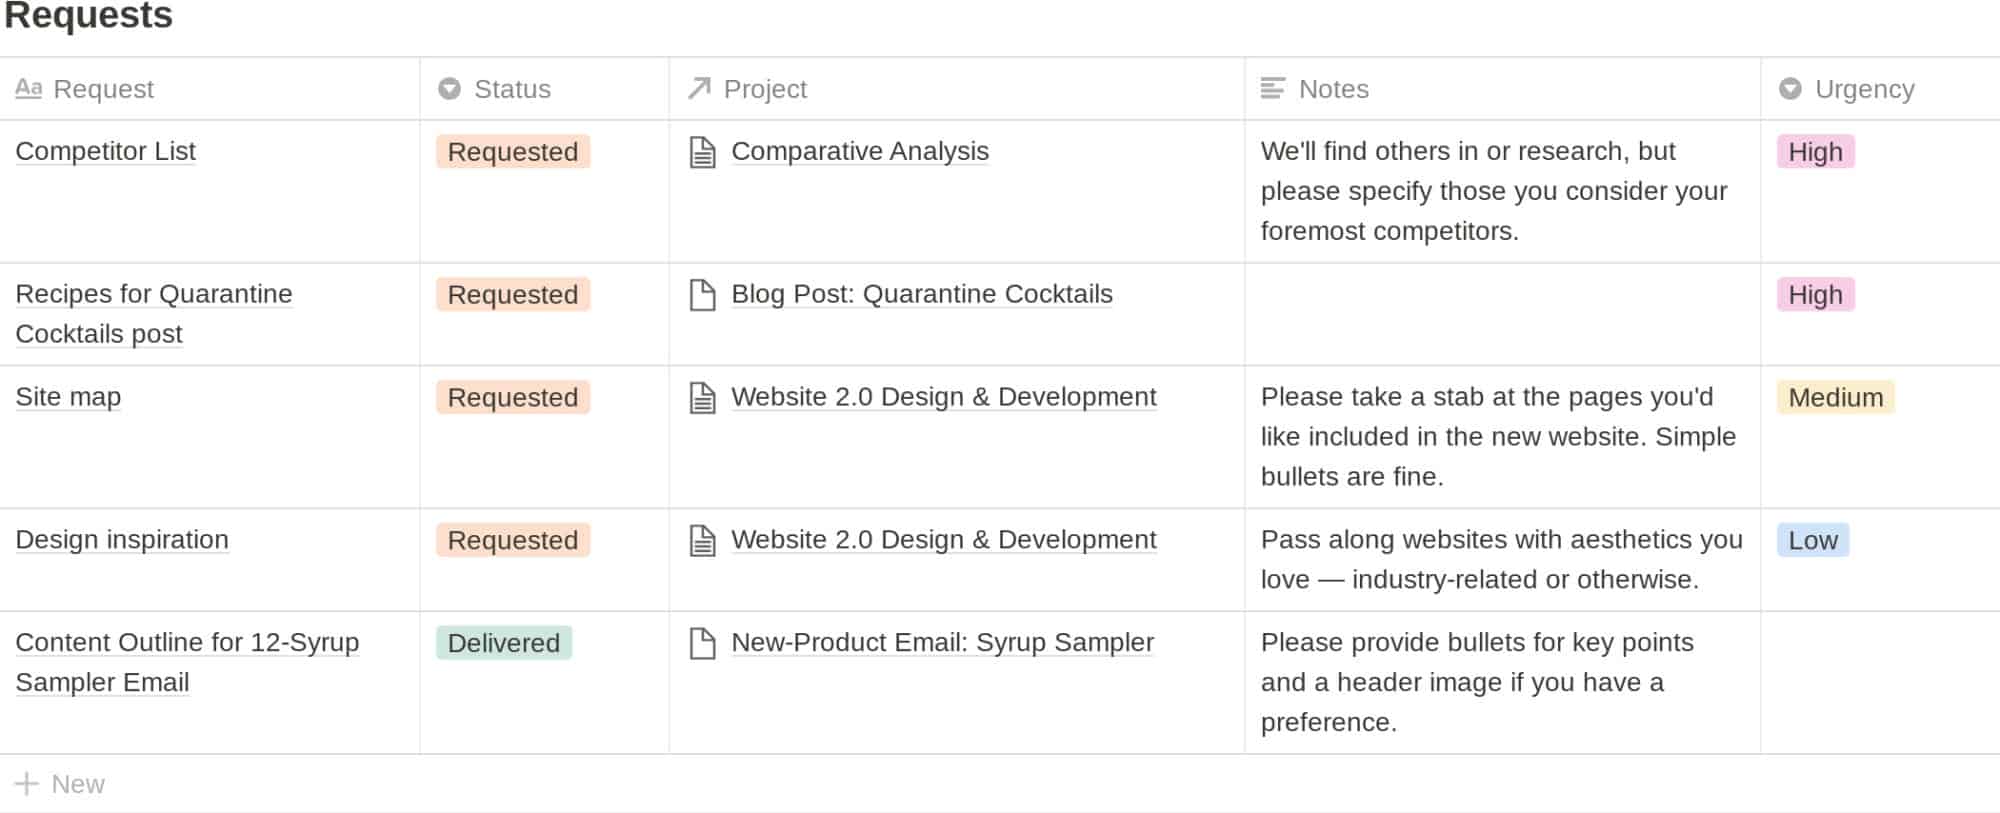Open the Delivered status pill
Screen dimensions: 2000x813
[503, 643]
